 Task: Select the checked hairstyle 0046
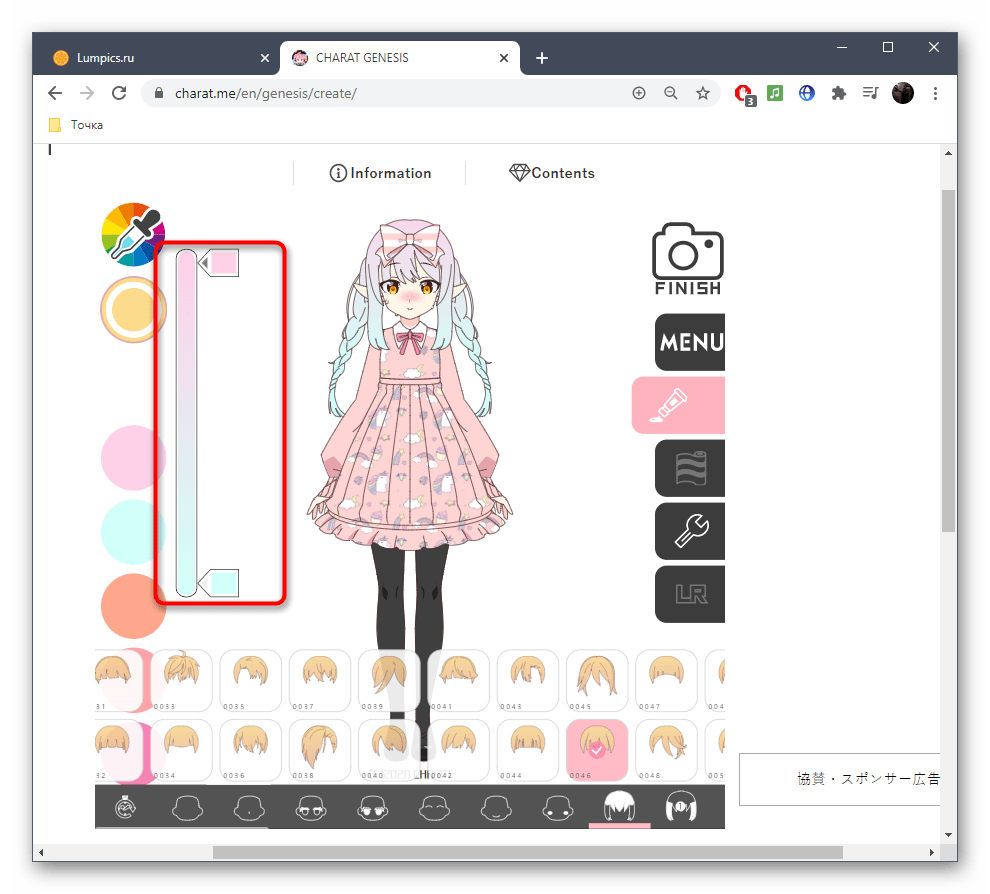coord(597,750)
